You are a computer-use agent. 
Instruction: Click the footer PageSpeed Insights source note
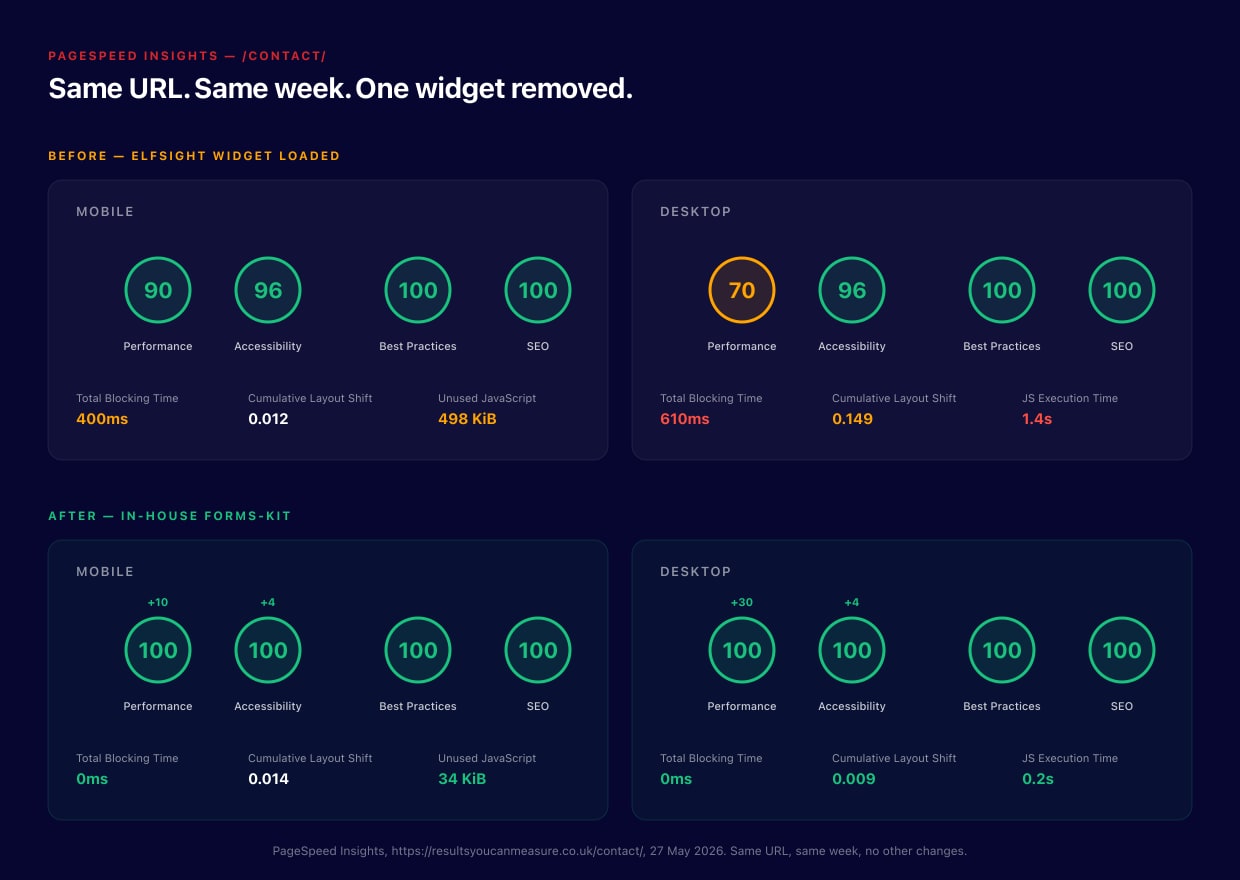(x=620, y=852)
